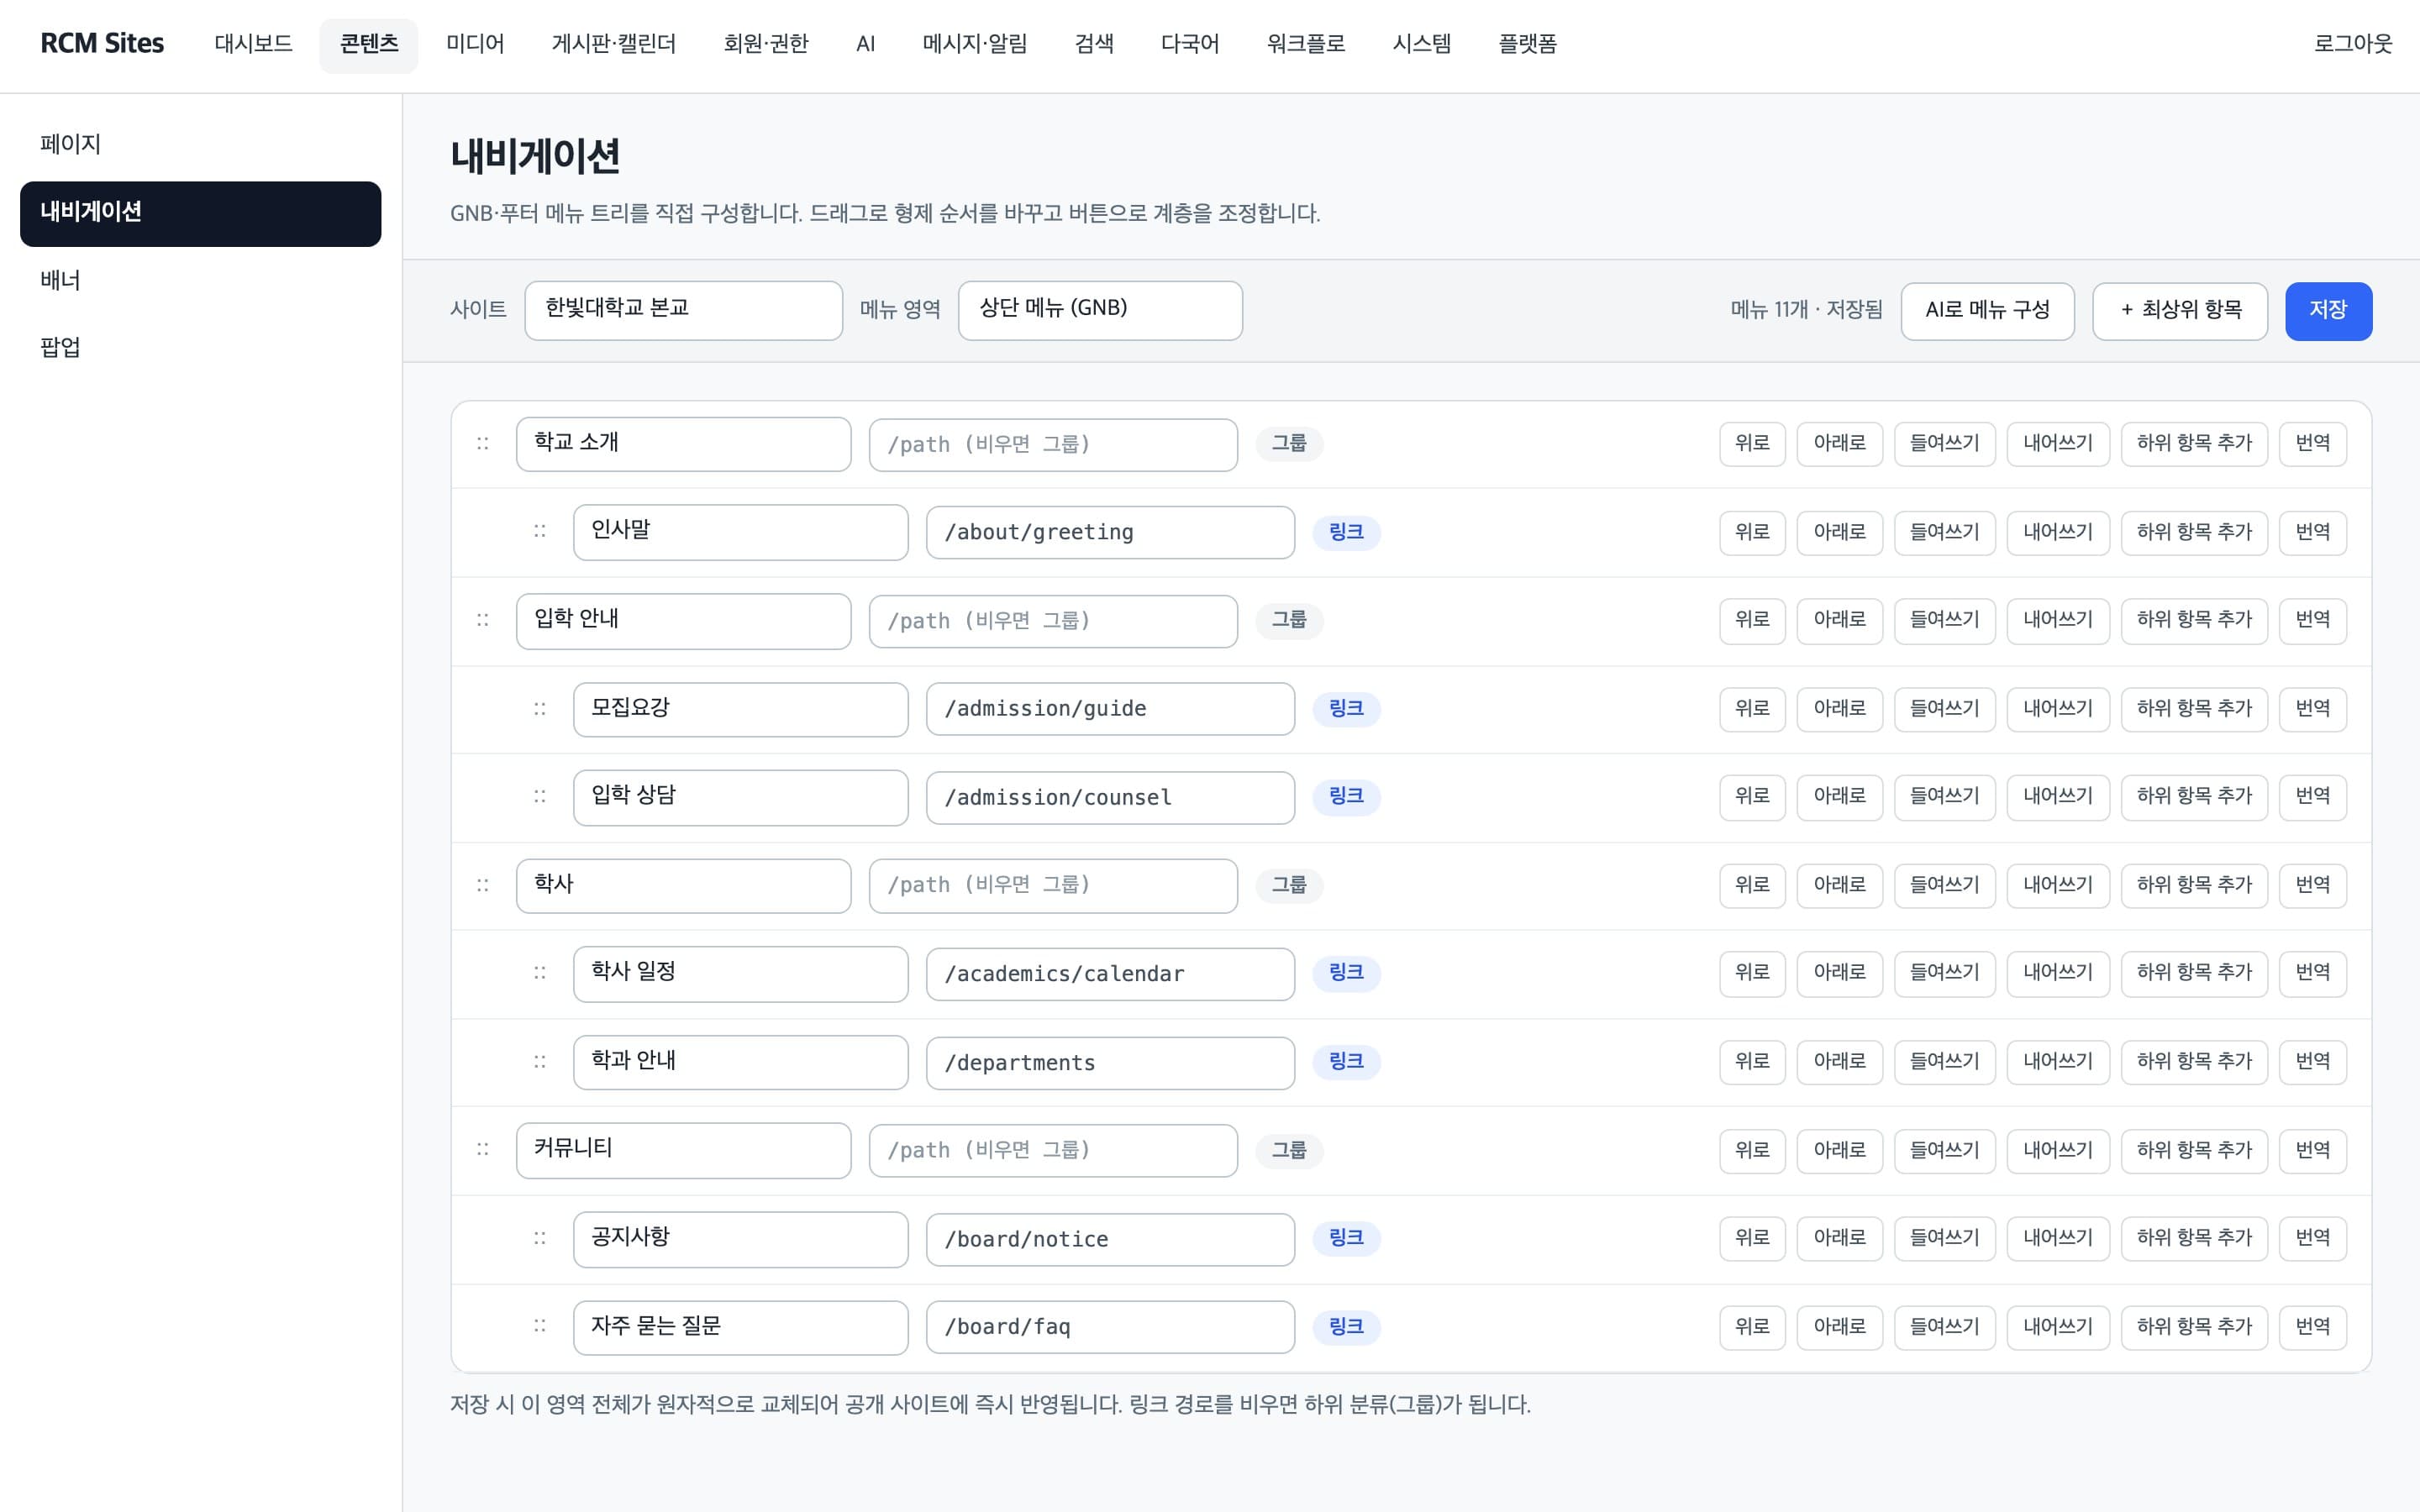Open the 플랫폼 top menu
Screen dimensions: 2420x1512
tap(1527, 44)
